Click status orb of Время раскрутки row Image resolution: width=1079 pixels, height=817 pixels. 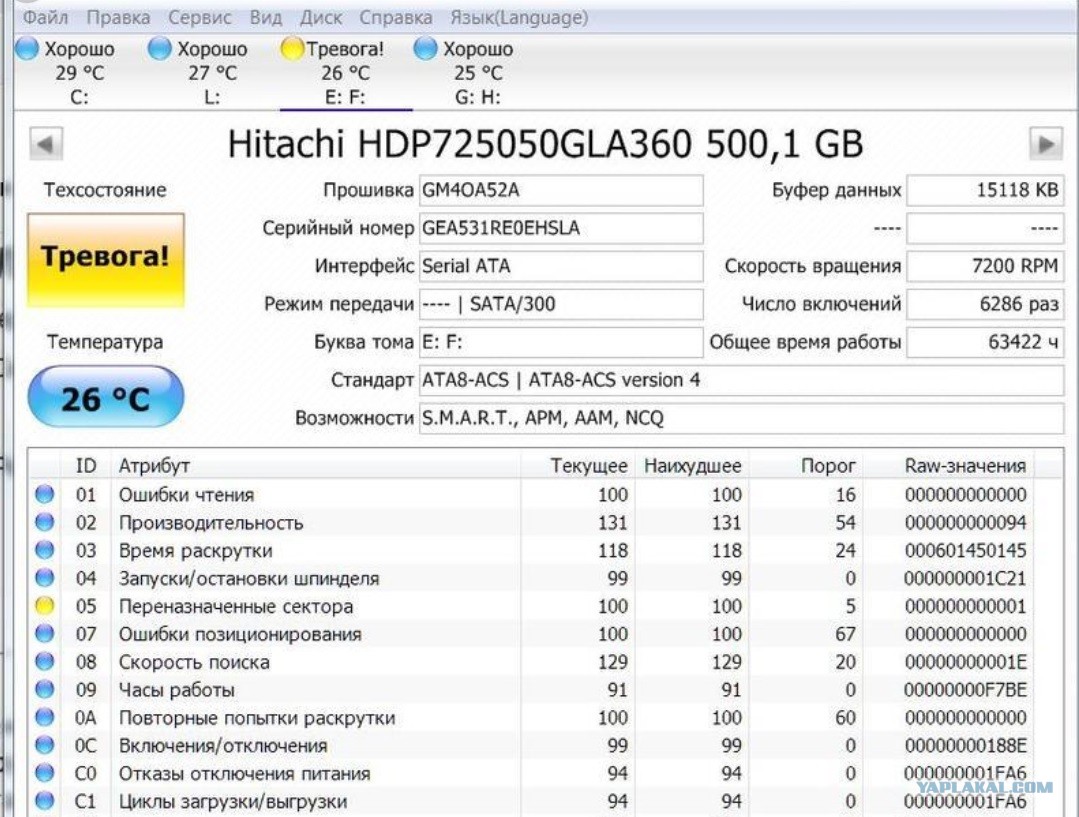[45, 549]
